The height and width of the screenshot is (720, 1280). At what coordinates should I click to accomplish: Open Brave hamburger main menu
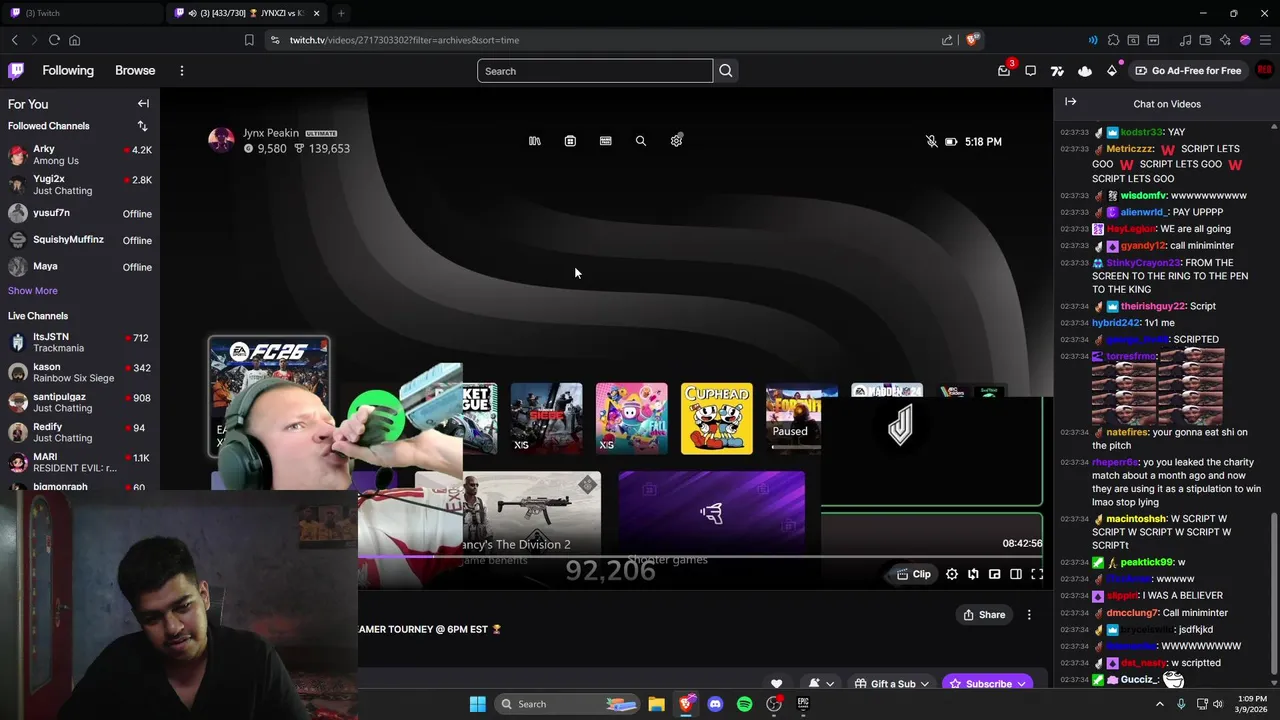(1265, 40)
